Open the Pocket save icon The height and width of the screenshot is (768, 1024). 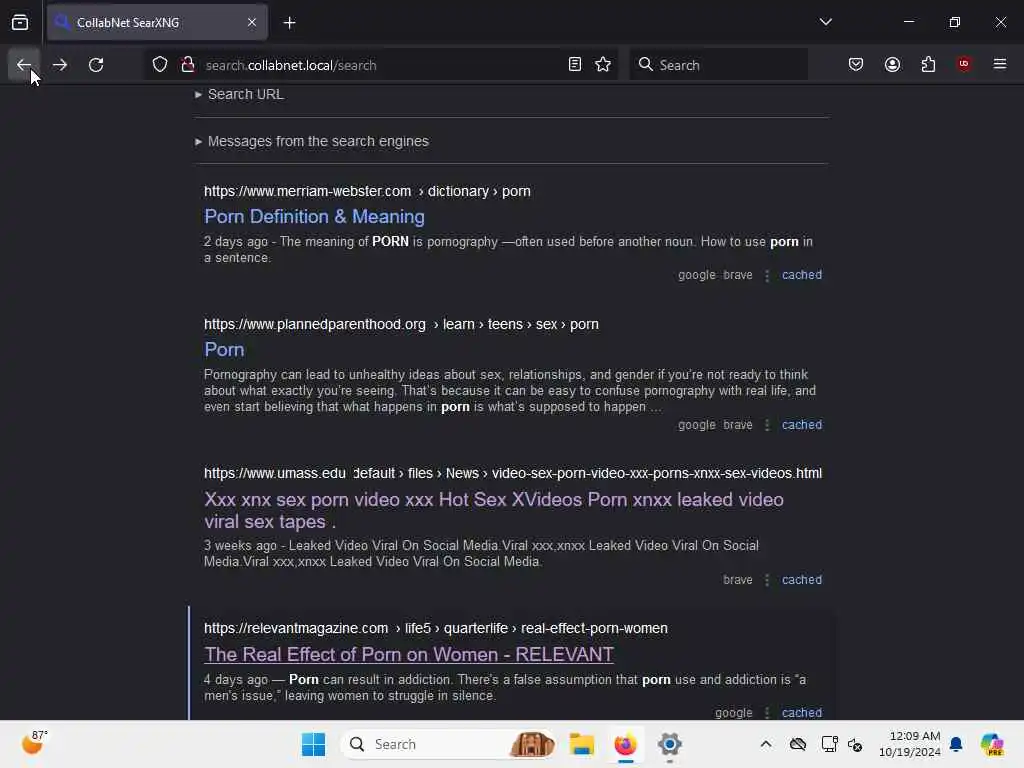coord(856,65)
